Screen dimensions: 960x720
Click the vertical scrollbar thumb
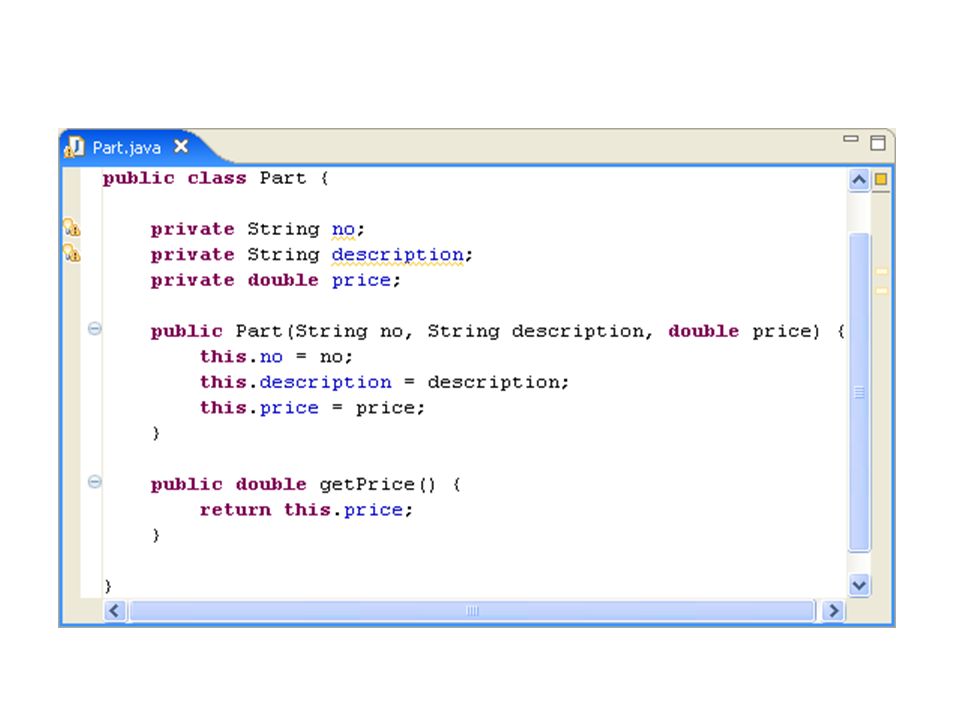point(860,392)
